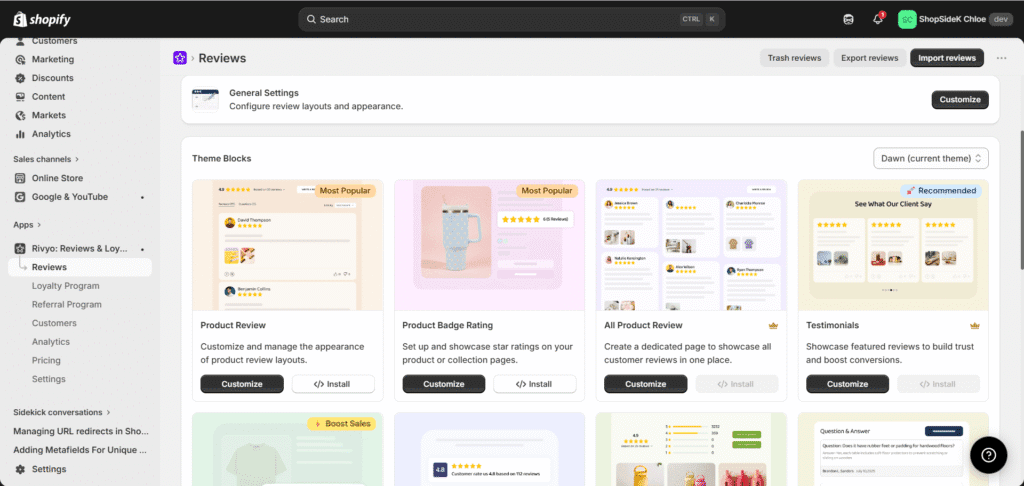The width and height of the screenshot is (1024, 486).
Task: Open the ShopSideK Chloe account menu
Action: pos(955,19)
